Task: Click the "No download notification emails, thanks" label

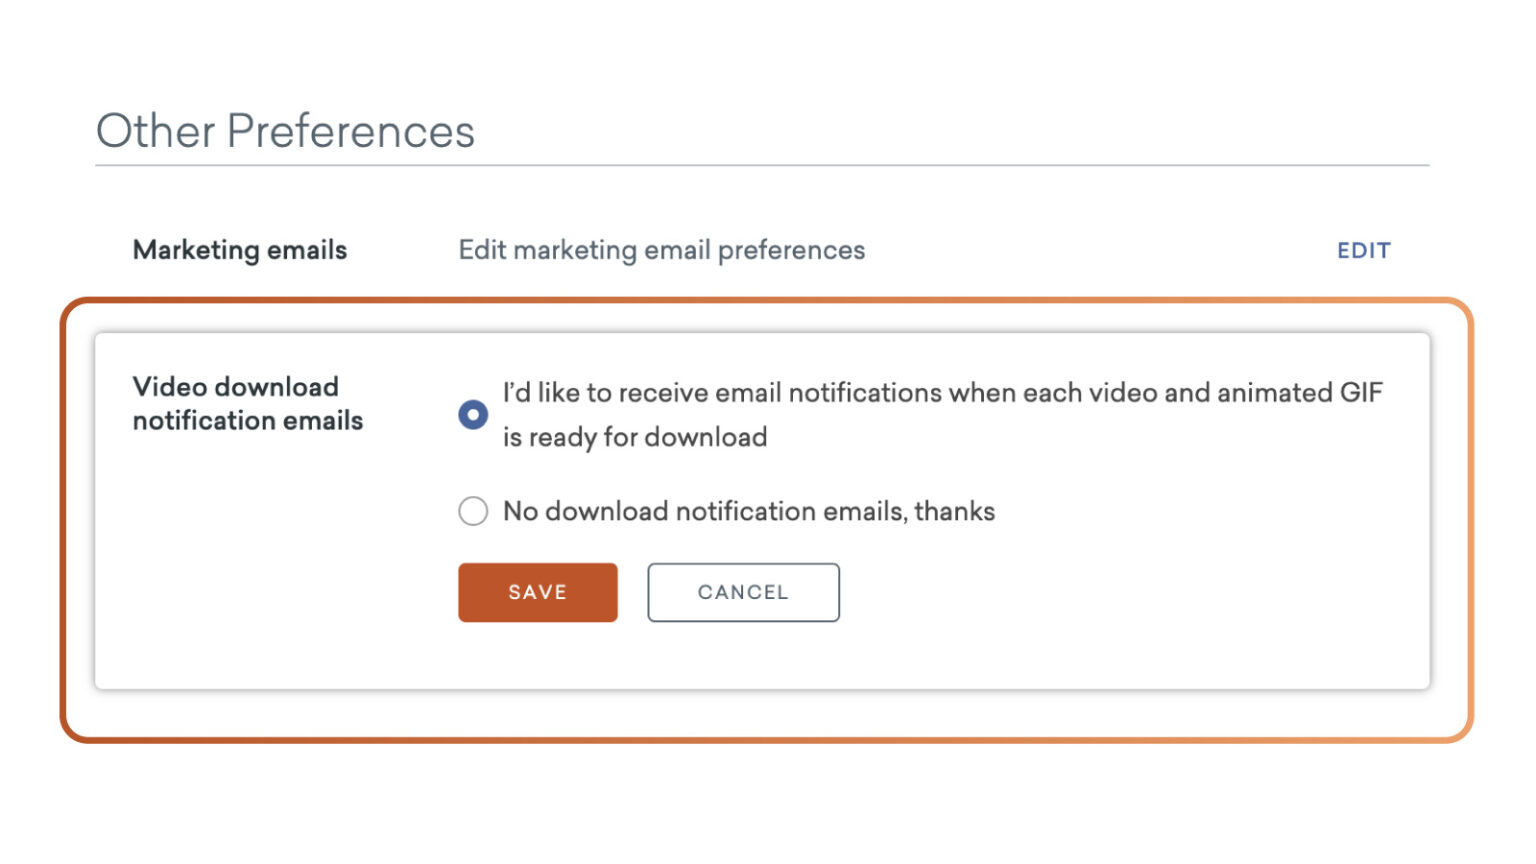Action: 748,511
